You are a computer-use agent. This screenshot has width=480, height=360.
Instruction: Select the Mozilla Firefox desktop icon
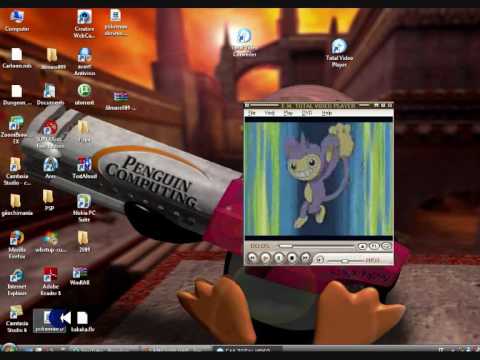[17, 245]
